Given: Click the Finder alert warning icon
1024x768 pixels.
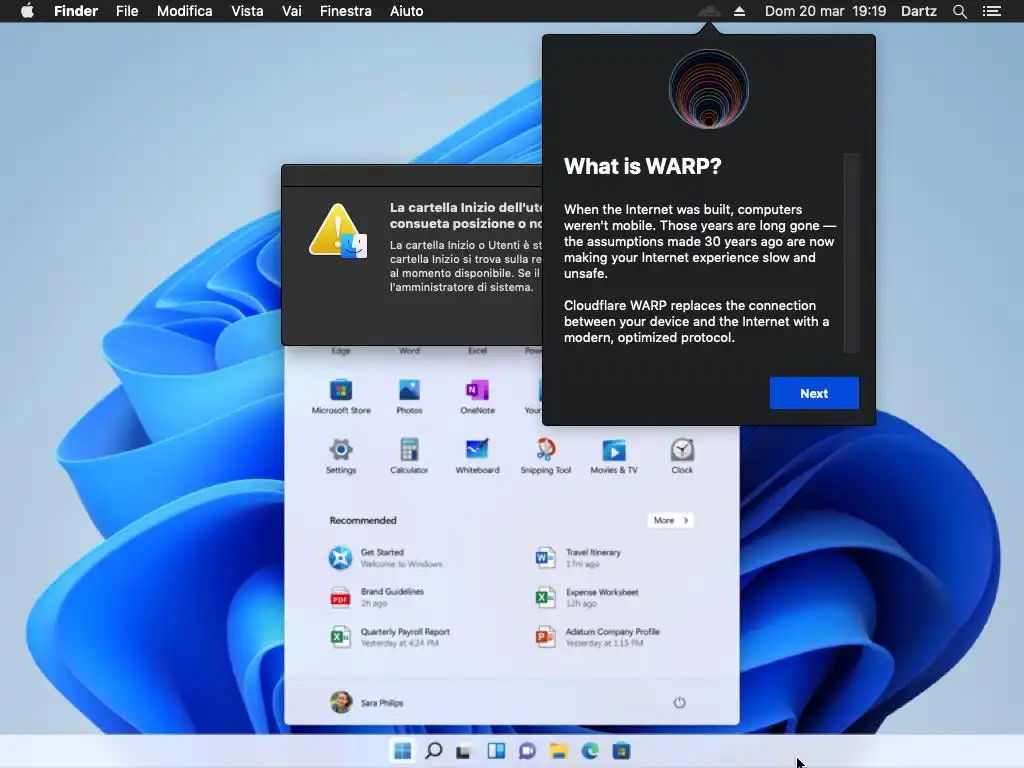Looking at the screenshot, I should pos(338,231).
